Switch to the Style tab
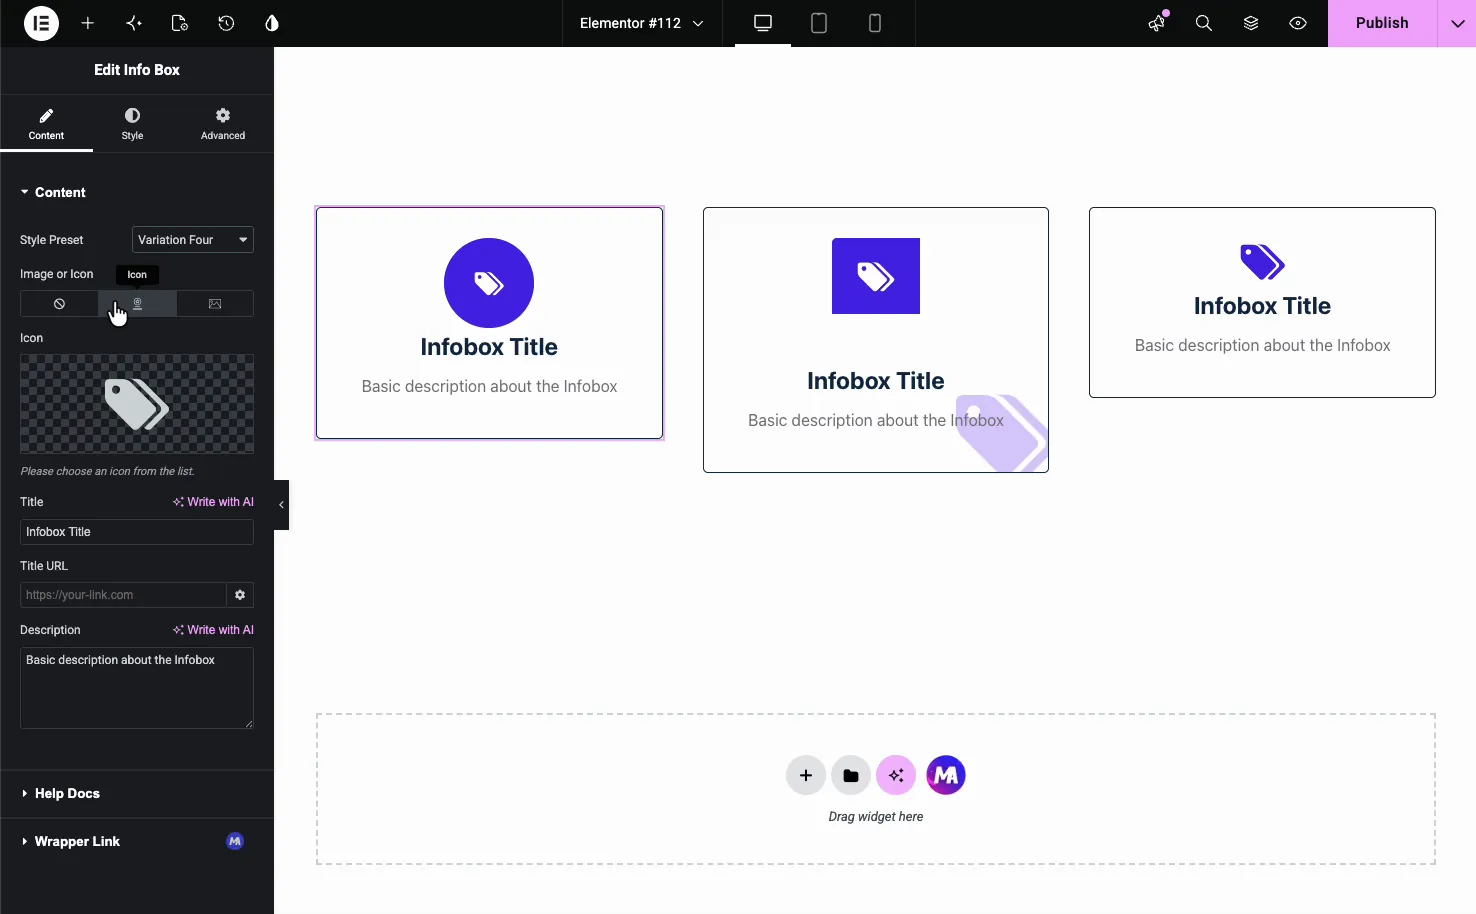The height and width of the screenshot is (914, 1476). click(x=132, y=124)
